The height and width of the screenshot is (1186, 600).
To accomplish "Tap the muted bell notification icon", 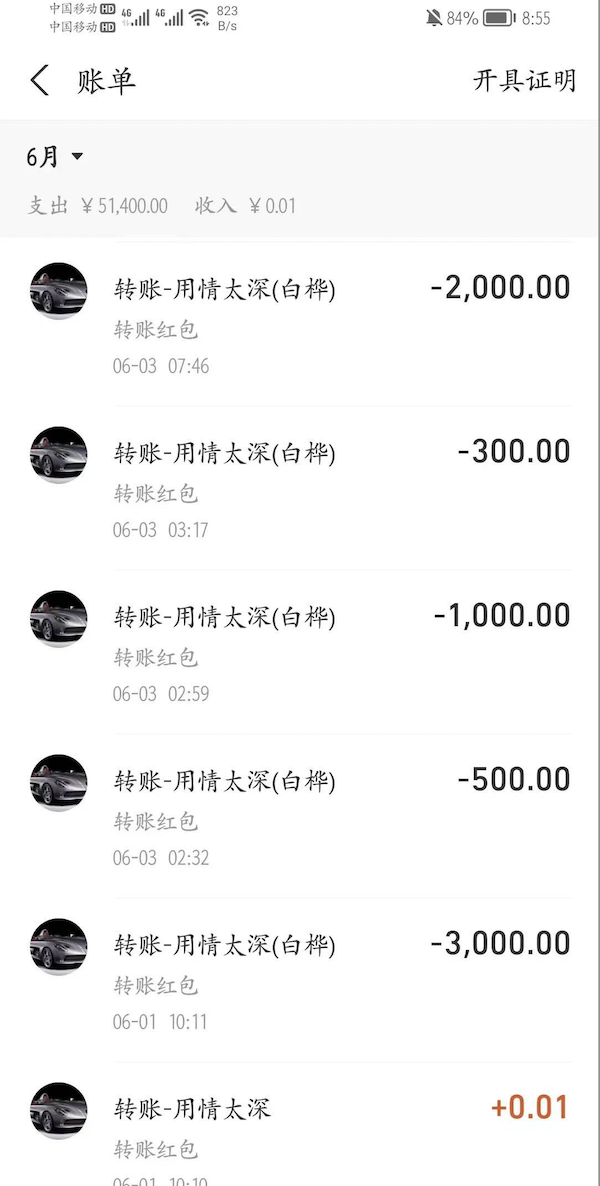I will click(434, 18).
